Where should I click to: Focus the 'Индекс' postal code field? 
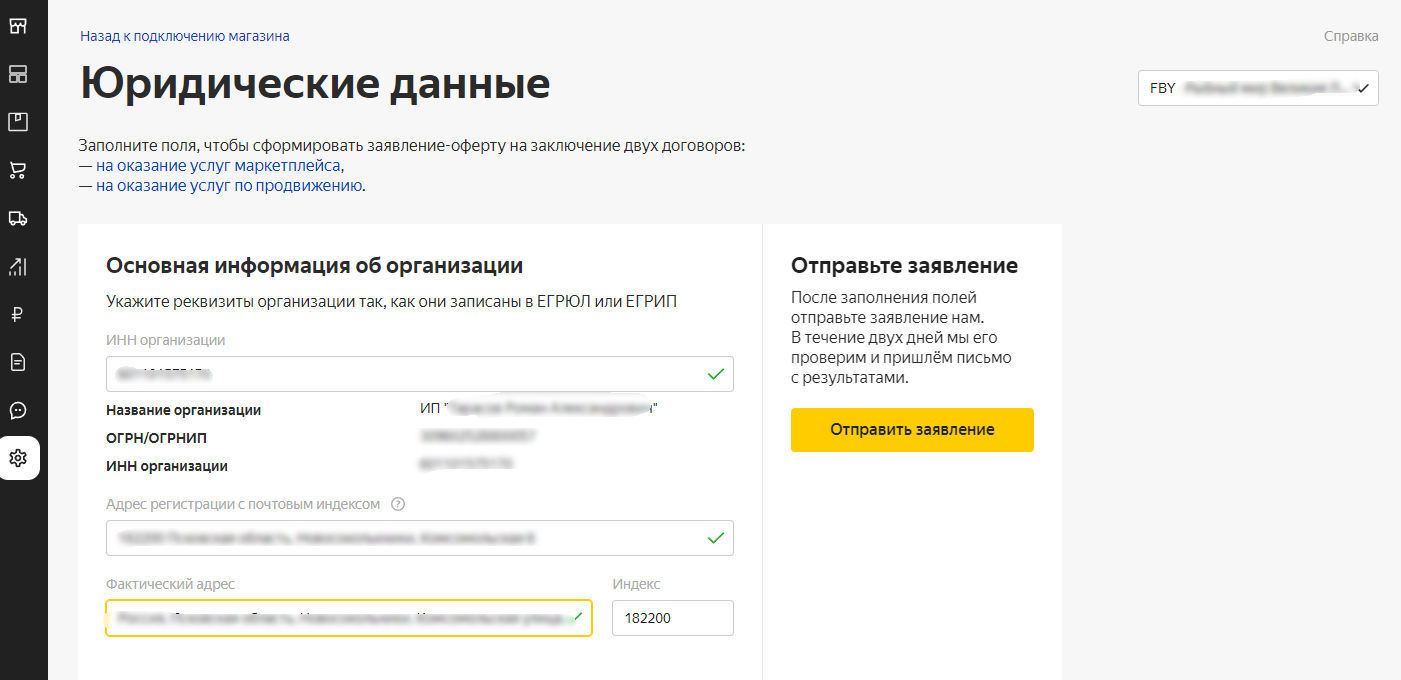(x=672, y=618)
